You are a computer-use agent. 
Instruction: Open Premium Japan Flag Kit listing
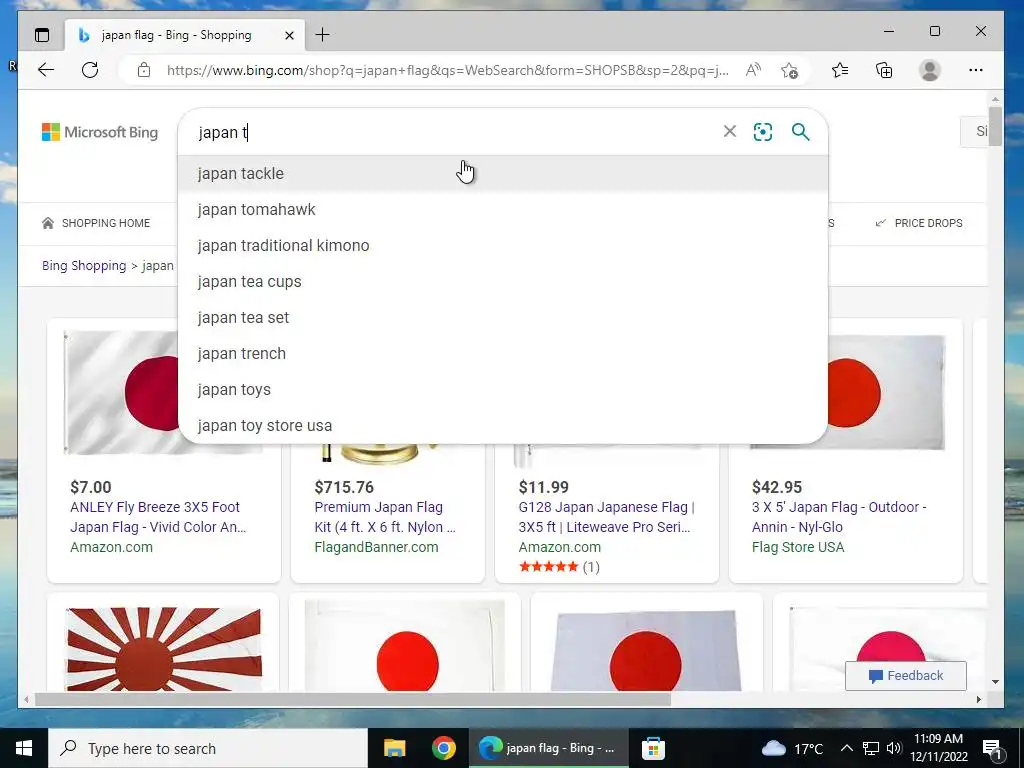pos(385,517)
